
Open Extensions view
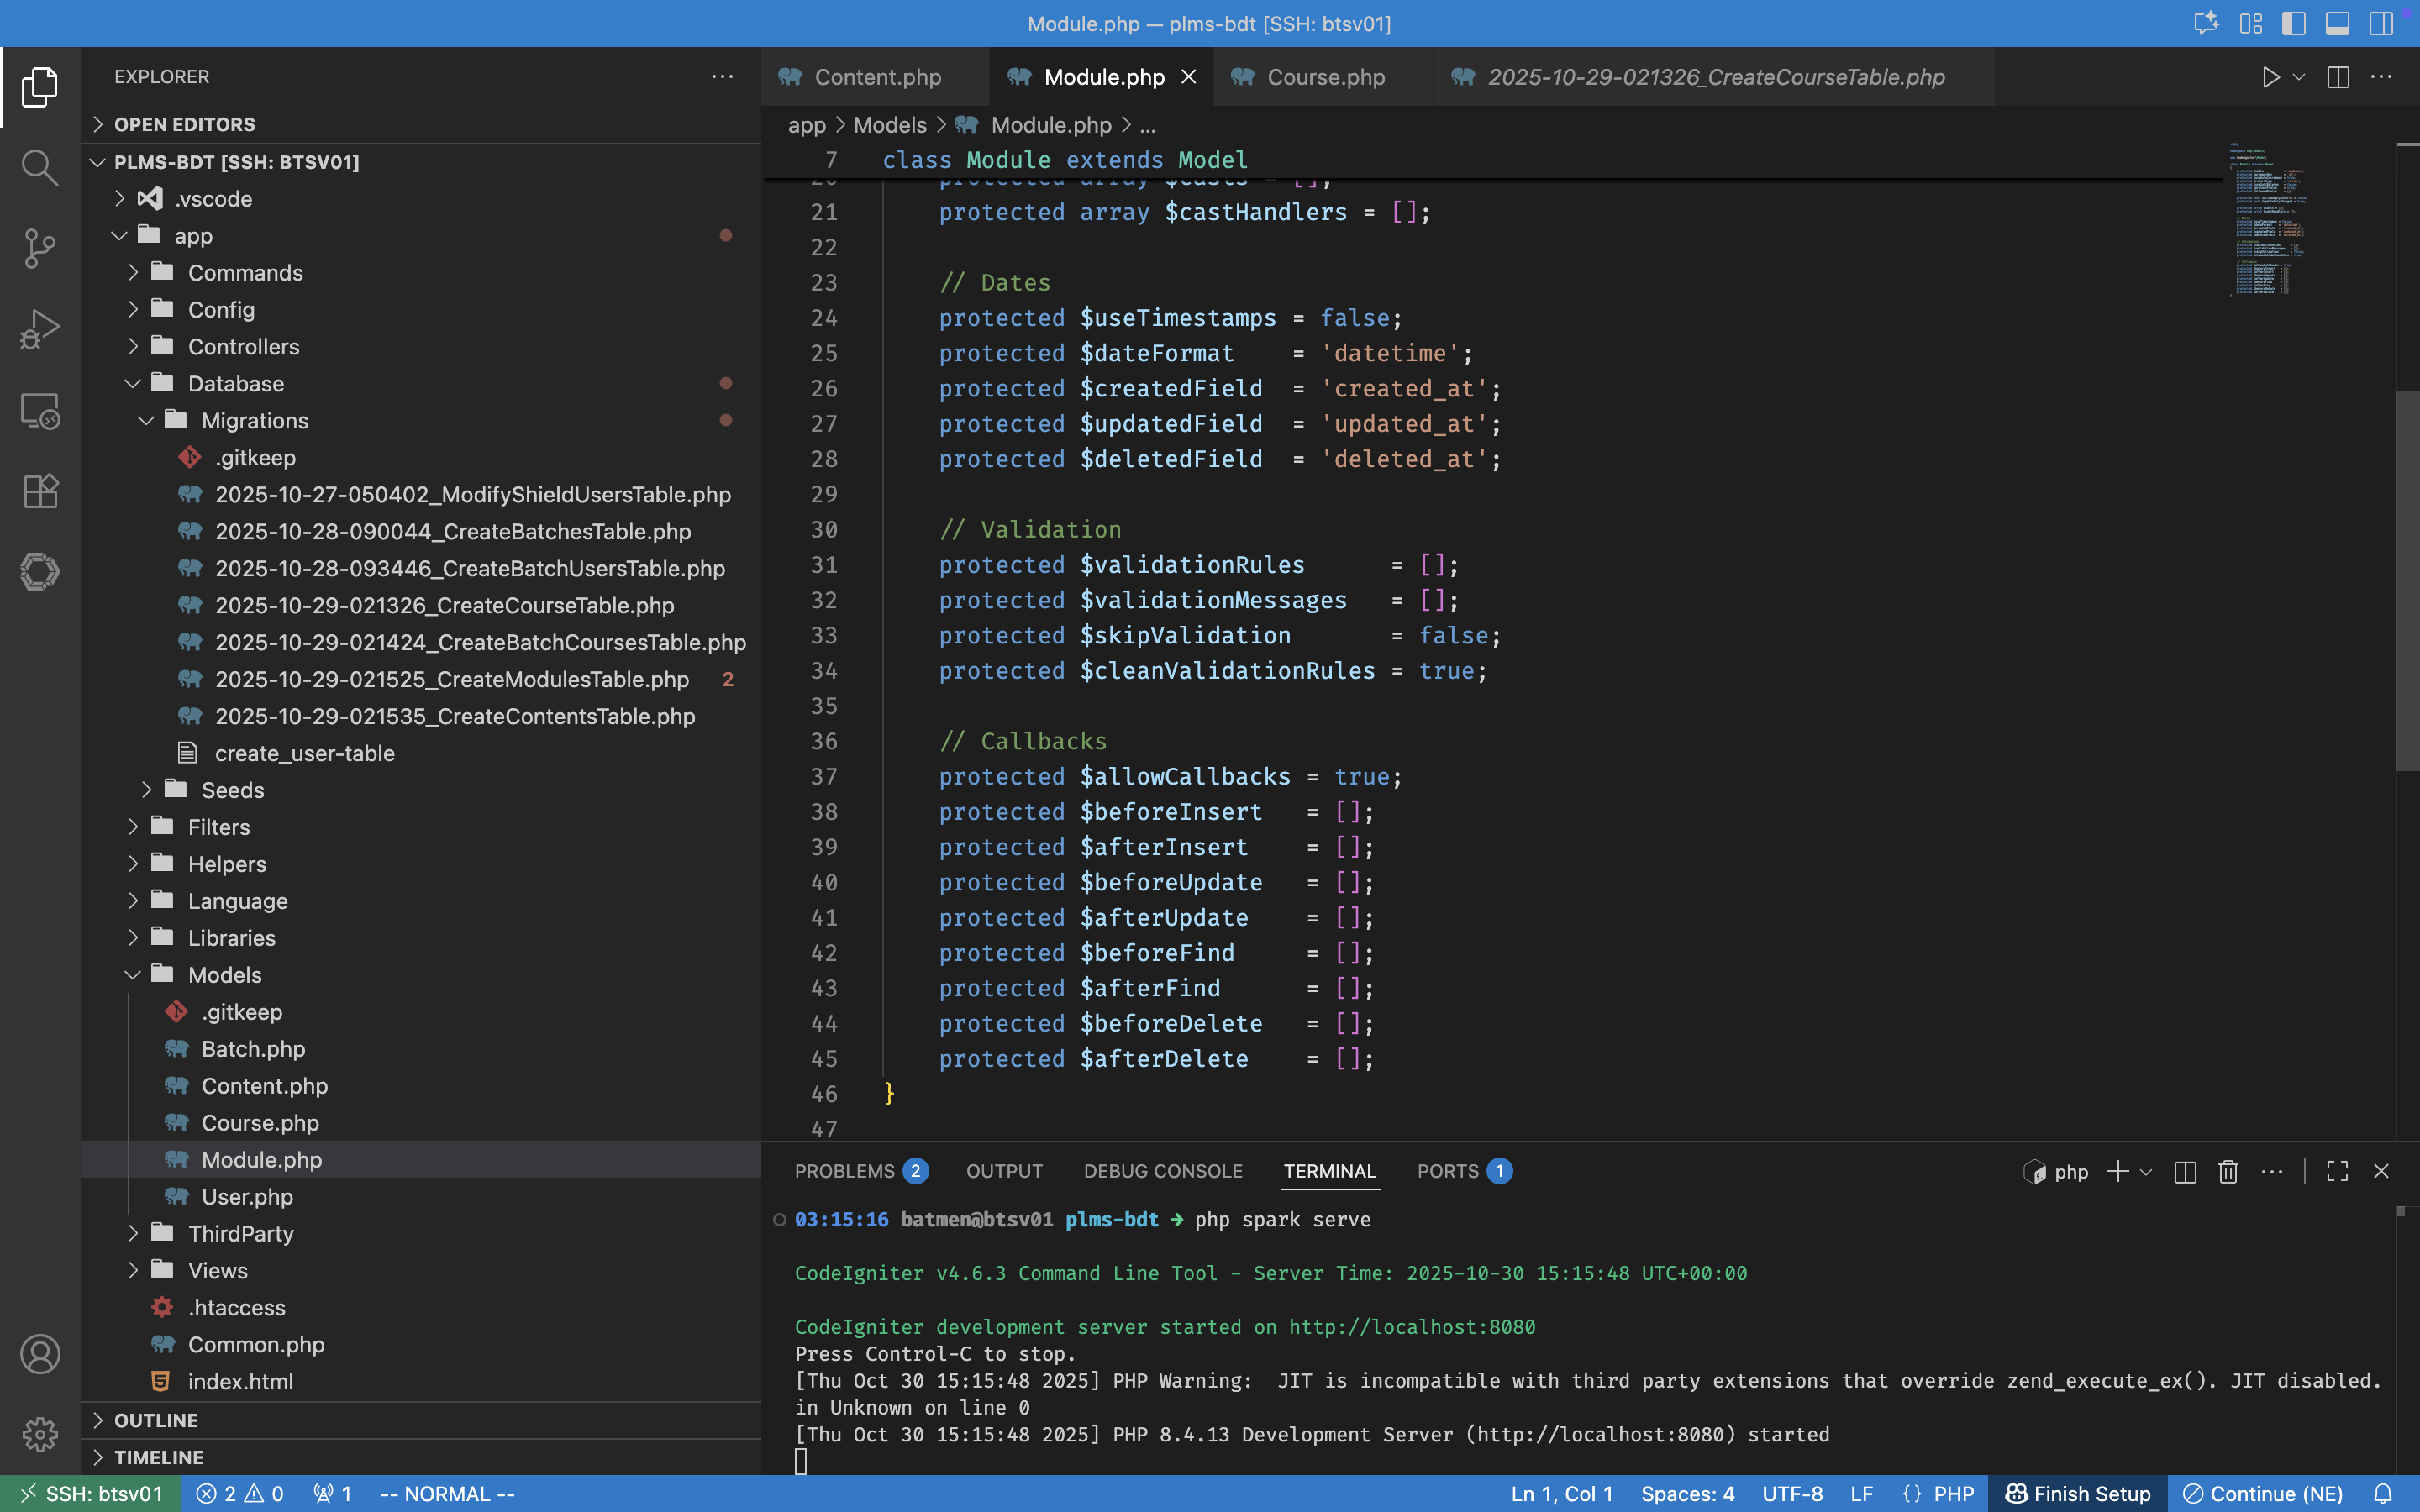(x=40, y=491)
